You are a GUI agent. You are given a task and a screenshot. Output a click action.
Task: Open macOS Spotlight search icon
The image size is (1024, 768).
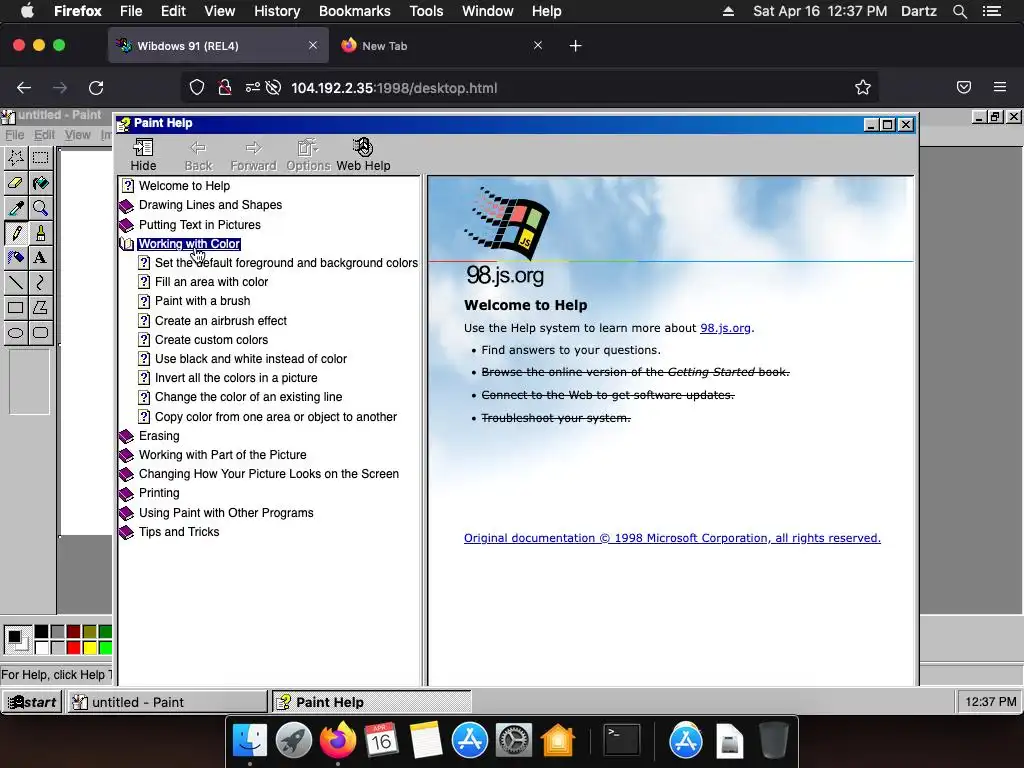959,11
